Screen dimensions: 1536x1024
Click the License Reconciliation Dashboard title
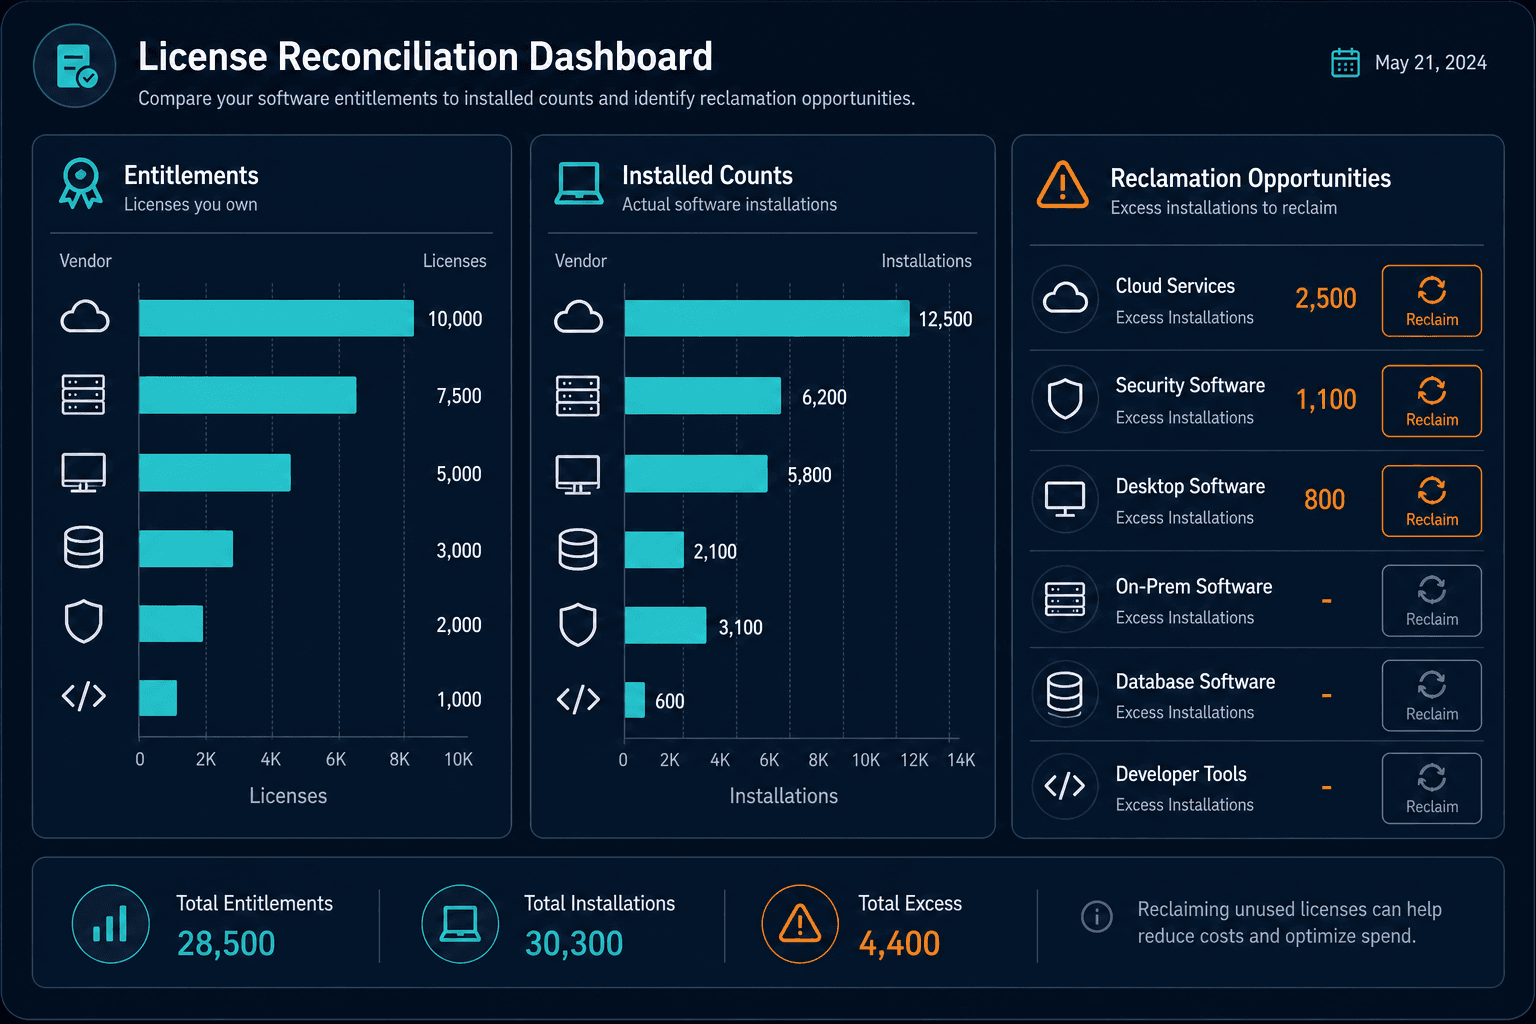426,57
